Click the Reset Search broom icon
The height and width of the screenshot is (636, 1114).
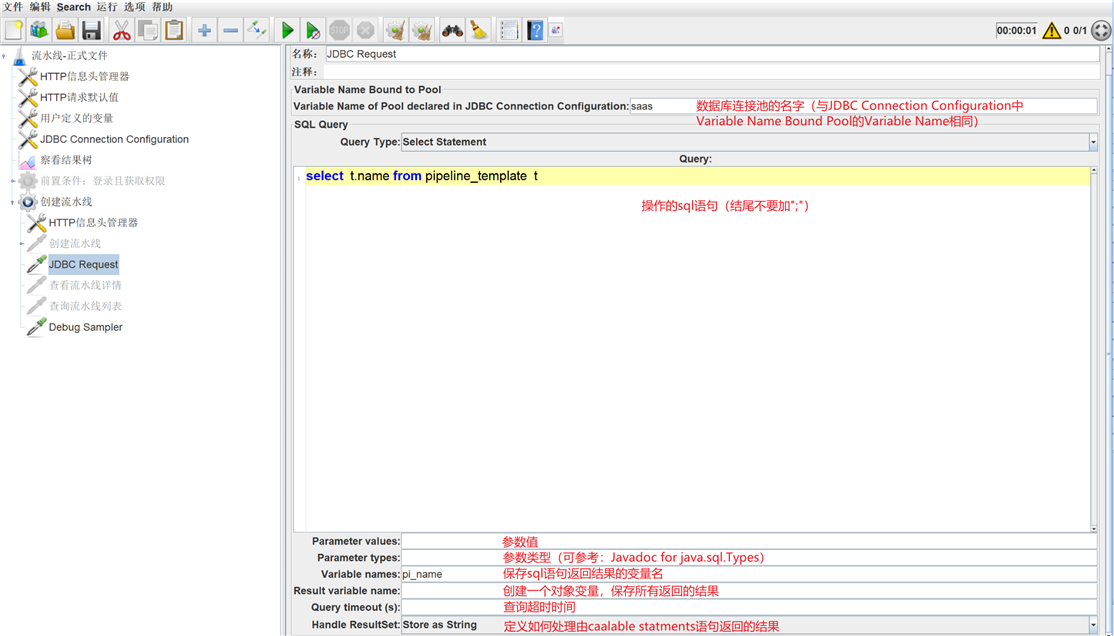pos(479,31)
